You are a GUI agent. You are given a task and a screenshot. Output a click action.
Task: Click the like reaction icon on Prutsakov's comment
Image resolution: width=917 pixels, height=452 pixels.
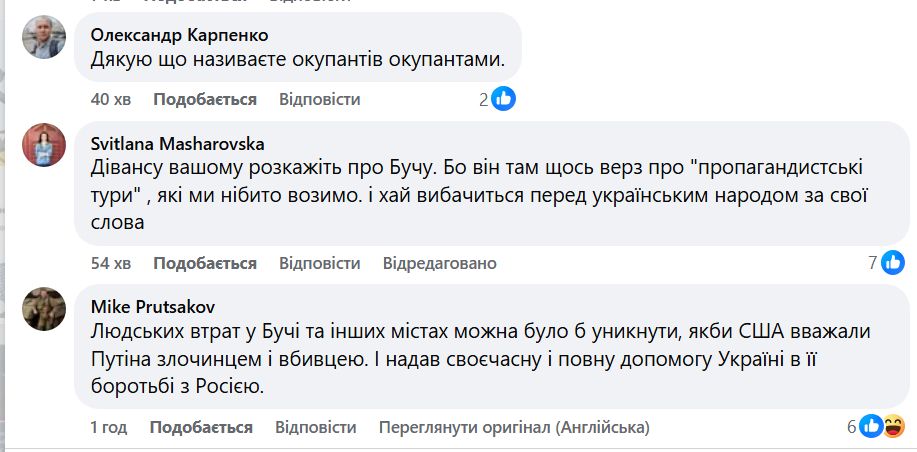pos(872,426)
